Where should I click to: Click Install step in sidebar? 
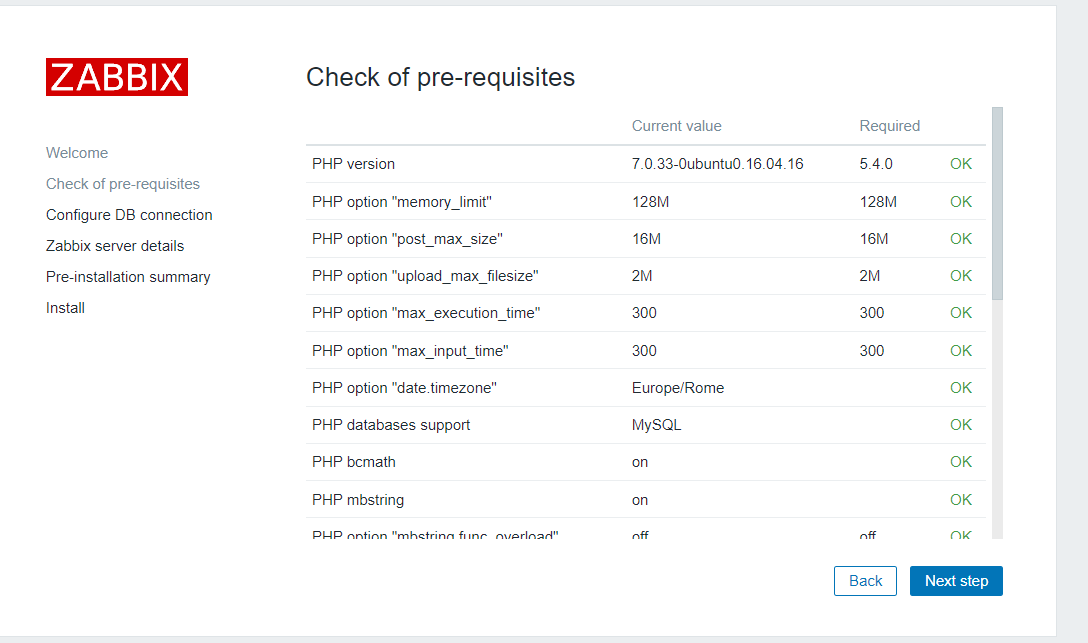click(65, 308)
